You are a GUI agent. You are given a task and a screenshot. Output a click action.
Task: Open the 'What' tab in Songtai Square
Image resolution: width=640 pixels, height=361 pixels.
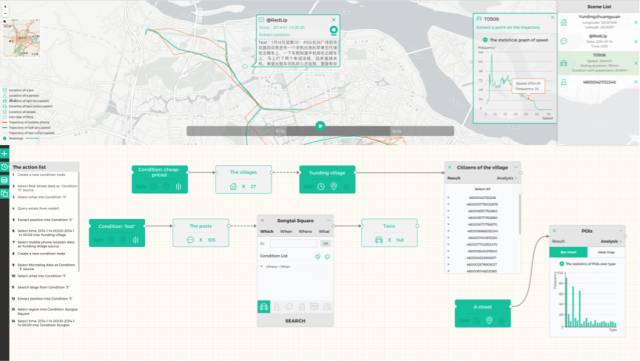pos(324,232)
